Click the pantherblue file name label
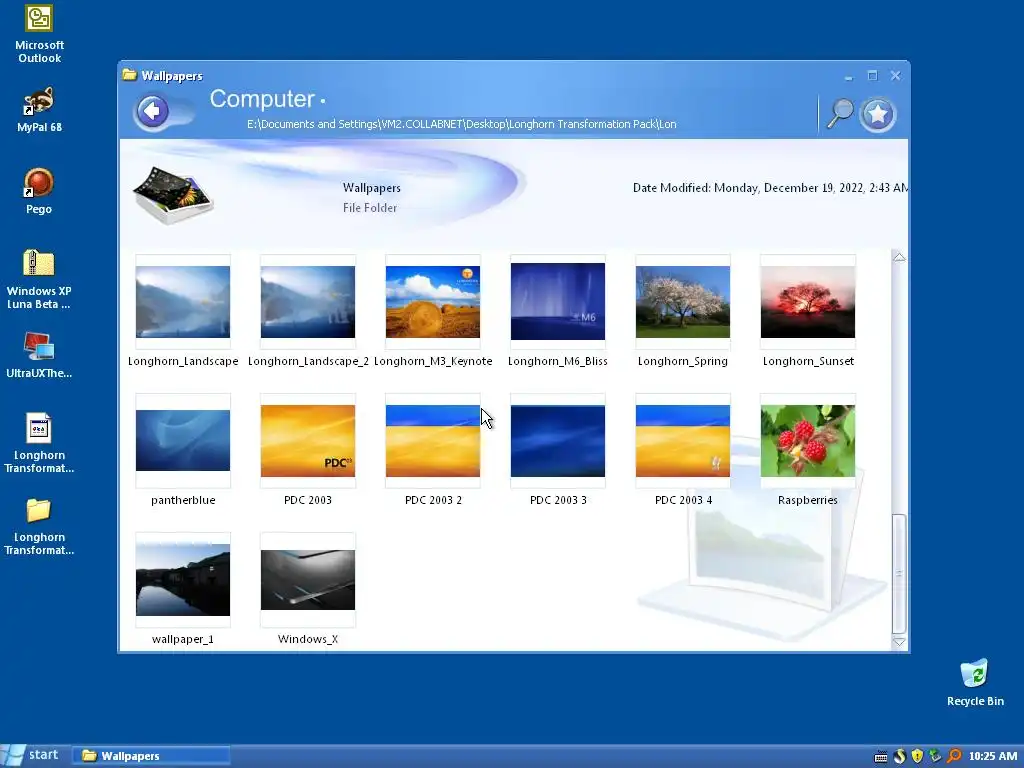 tap(183, 500)
